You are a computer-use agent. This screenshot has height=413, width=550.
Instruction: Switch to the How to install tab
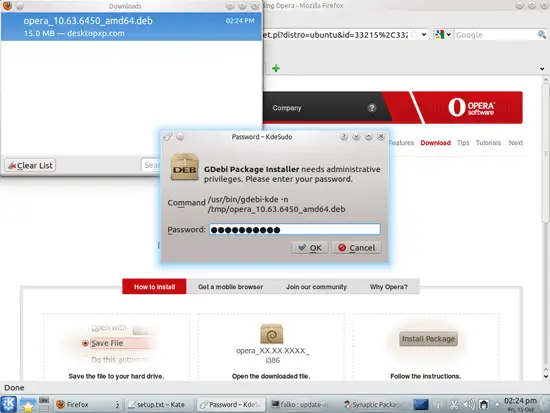coord(154,287)
